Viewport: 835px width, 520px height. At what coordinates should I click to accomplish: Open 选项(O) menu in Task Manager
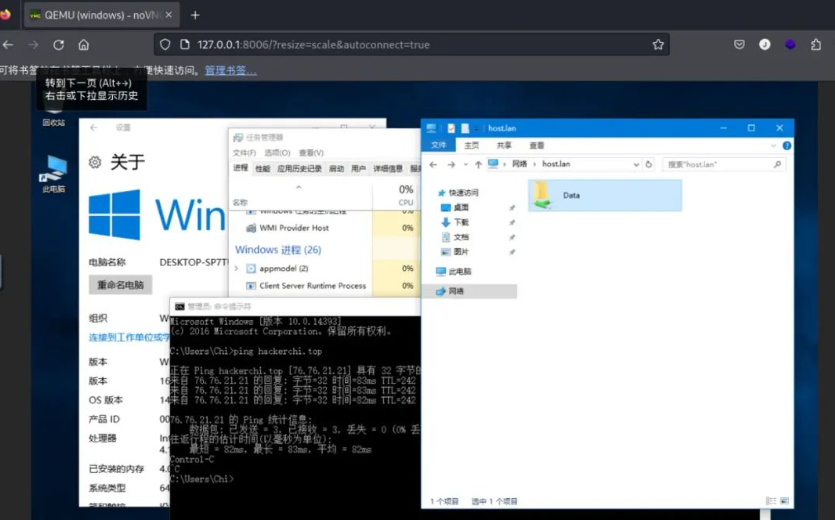[277, 153]
